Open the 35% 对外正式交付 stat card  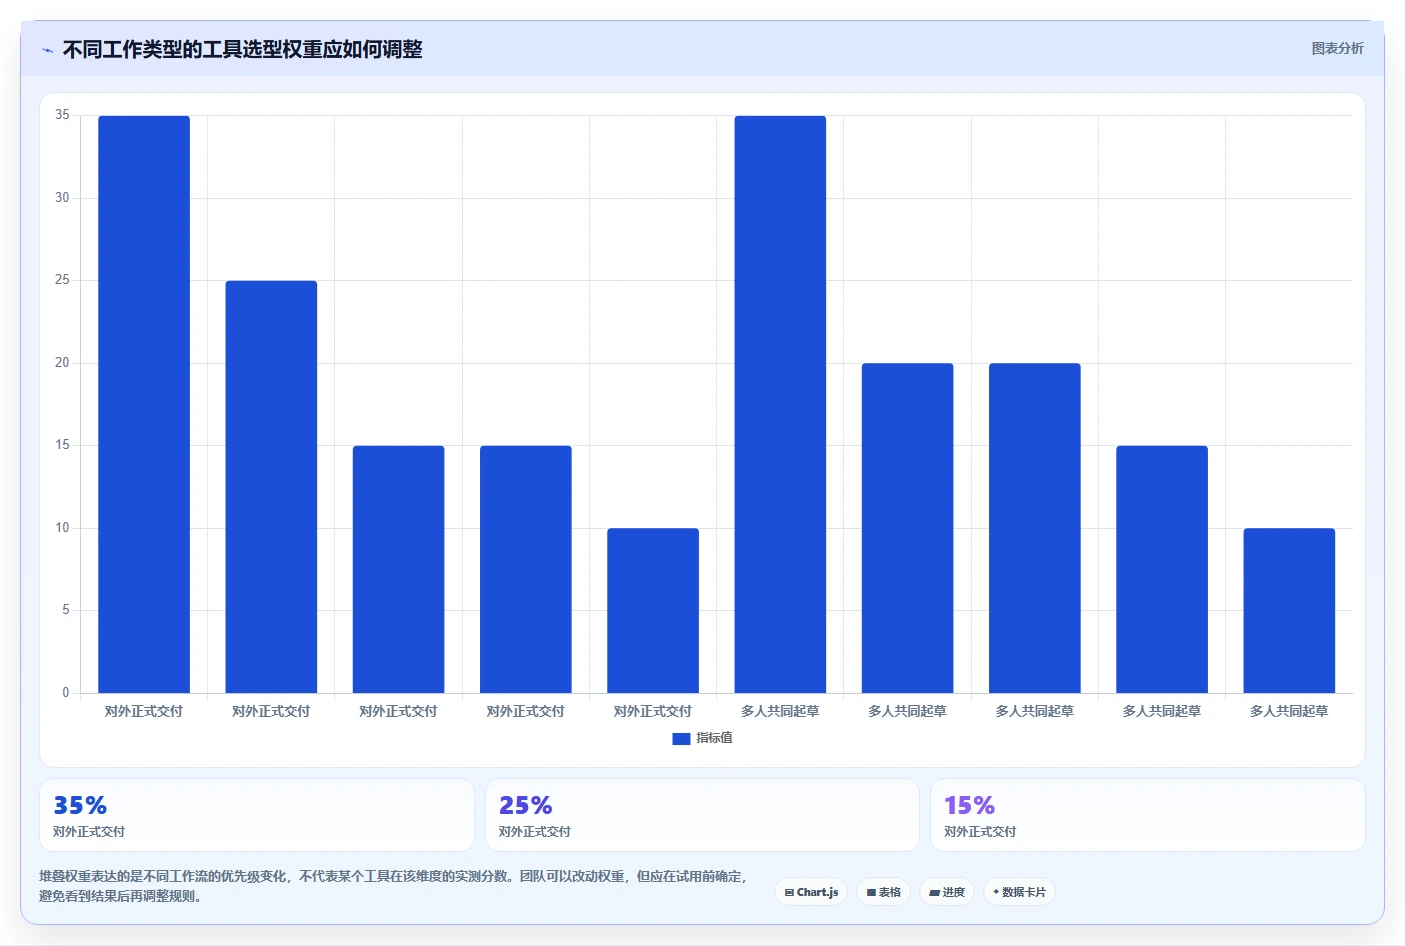[256, 815]
